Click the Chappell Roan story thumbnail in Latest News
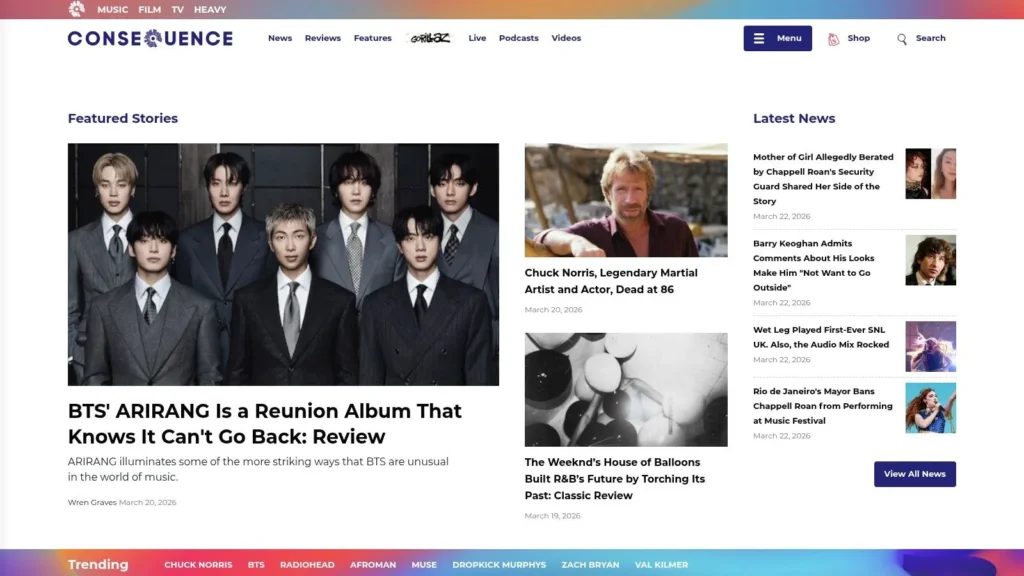 coord(930,173)
